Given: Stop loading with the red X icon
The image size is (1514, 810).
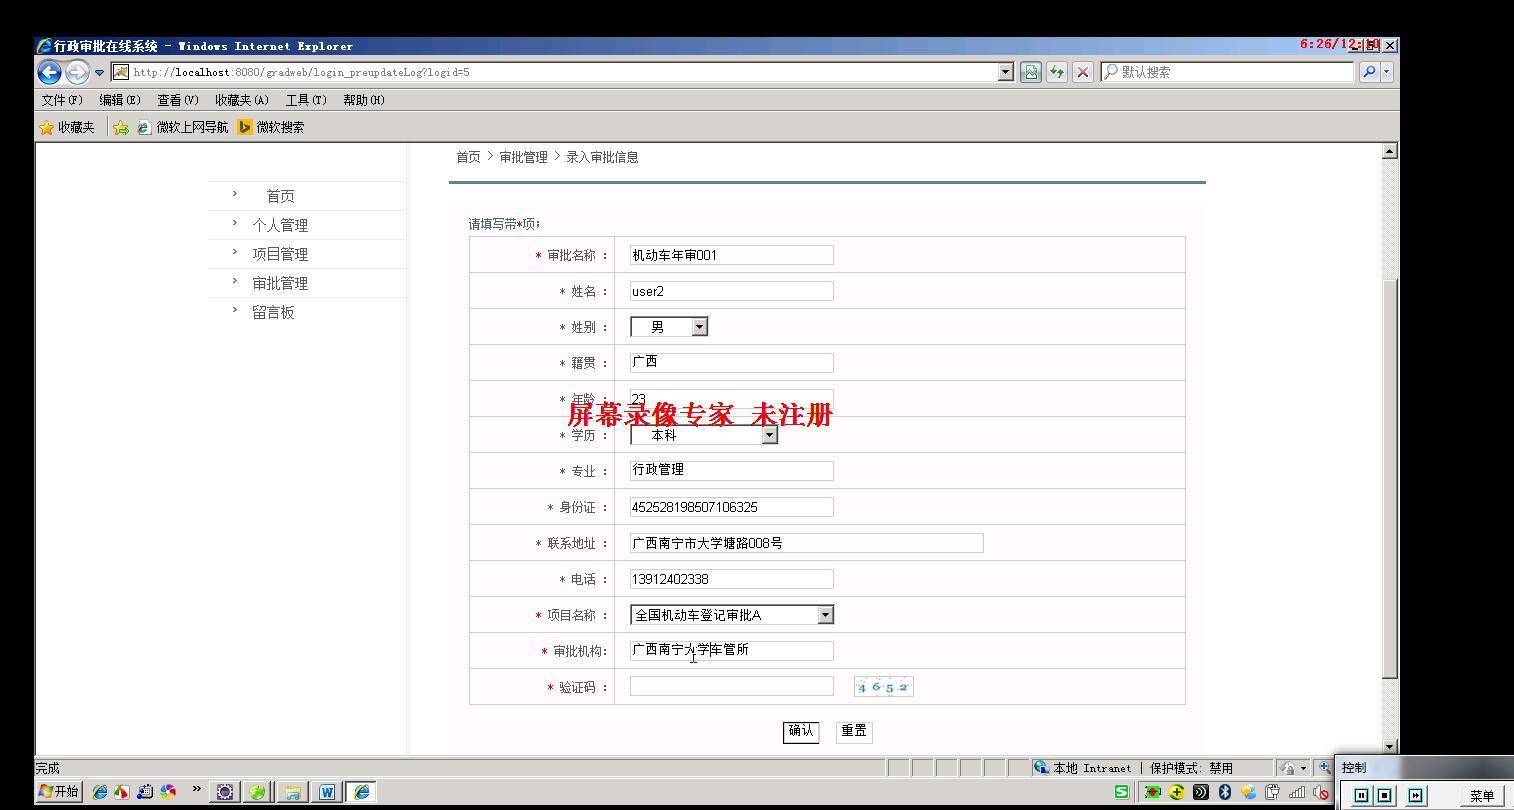Looking at the screenshot, I should (x=1083, y=72).
